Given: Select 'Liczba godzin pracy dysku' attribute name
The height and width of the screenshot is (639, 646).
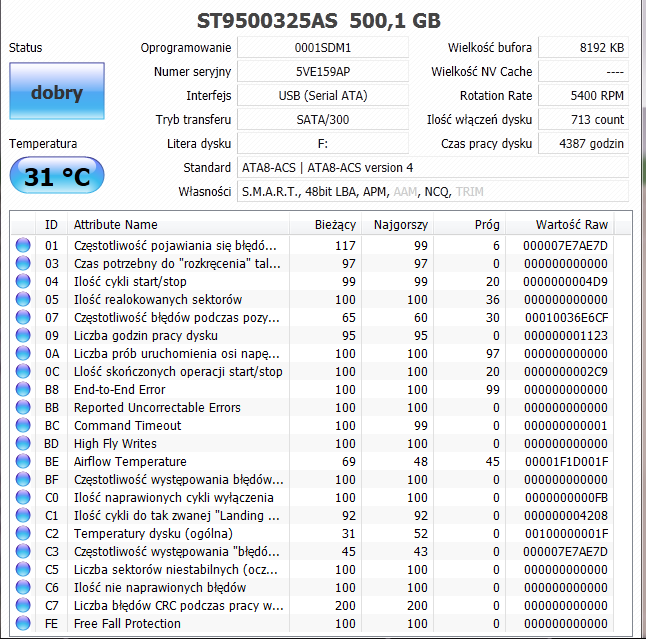Looking at the screenshot, I should click(146, 336).
